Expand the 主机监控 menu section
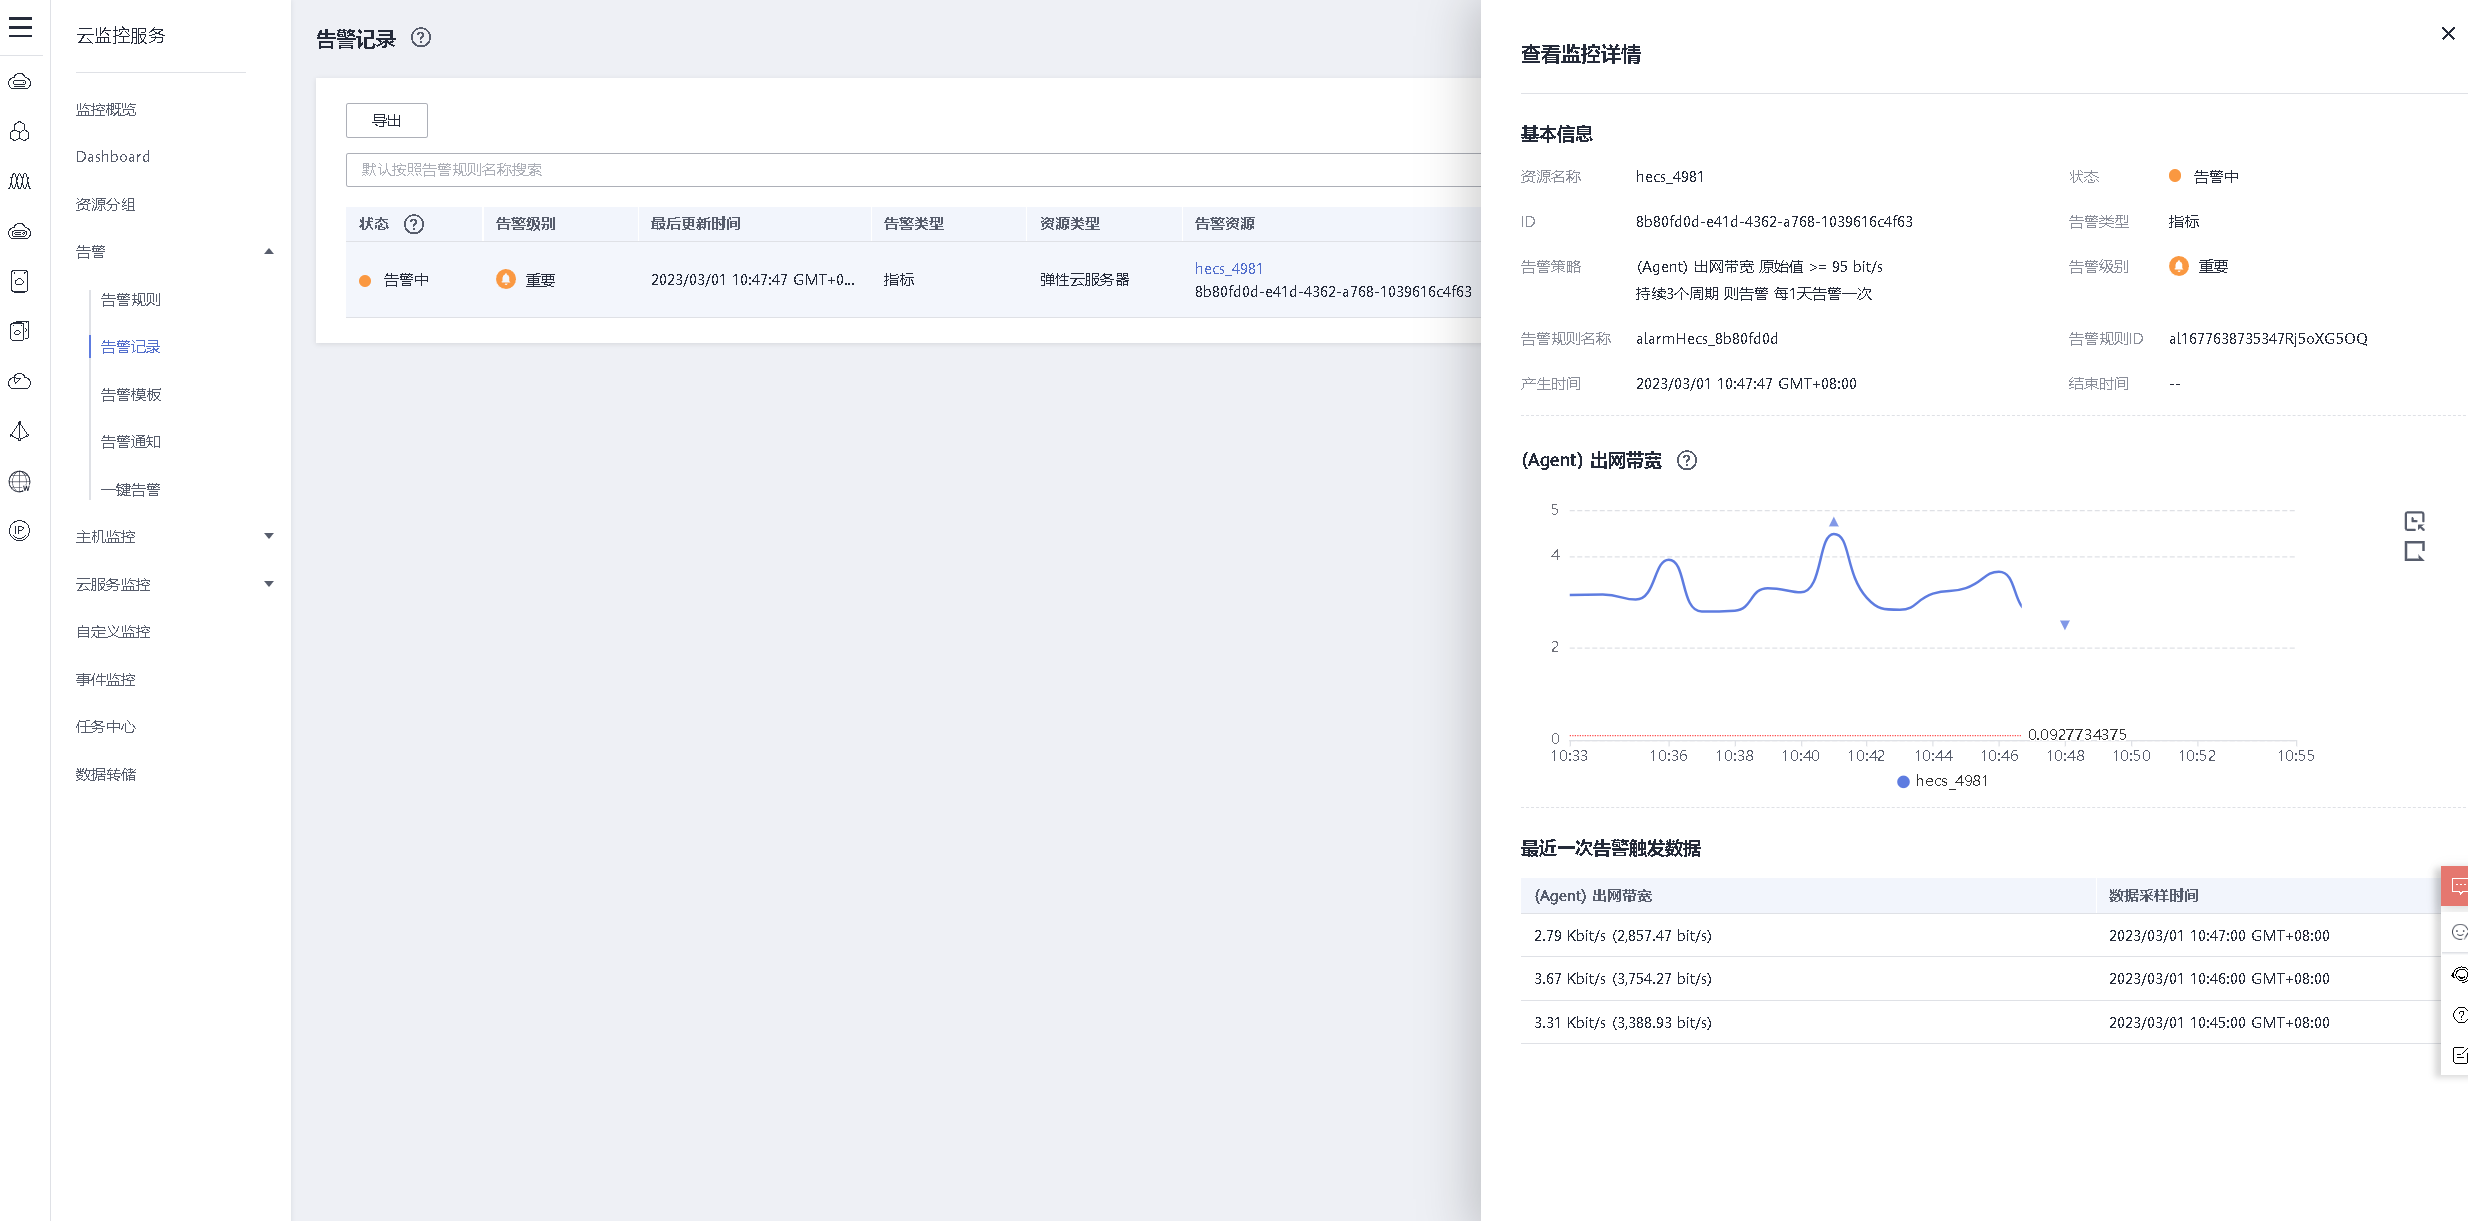The width and height of the screenshot is (2468, 1221). (268, 537)
